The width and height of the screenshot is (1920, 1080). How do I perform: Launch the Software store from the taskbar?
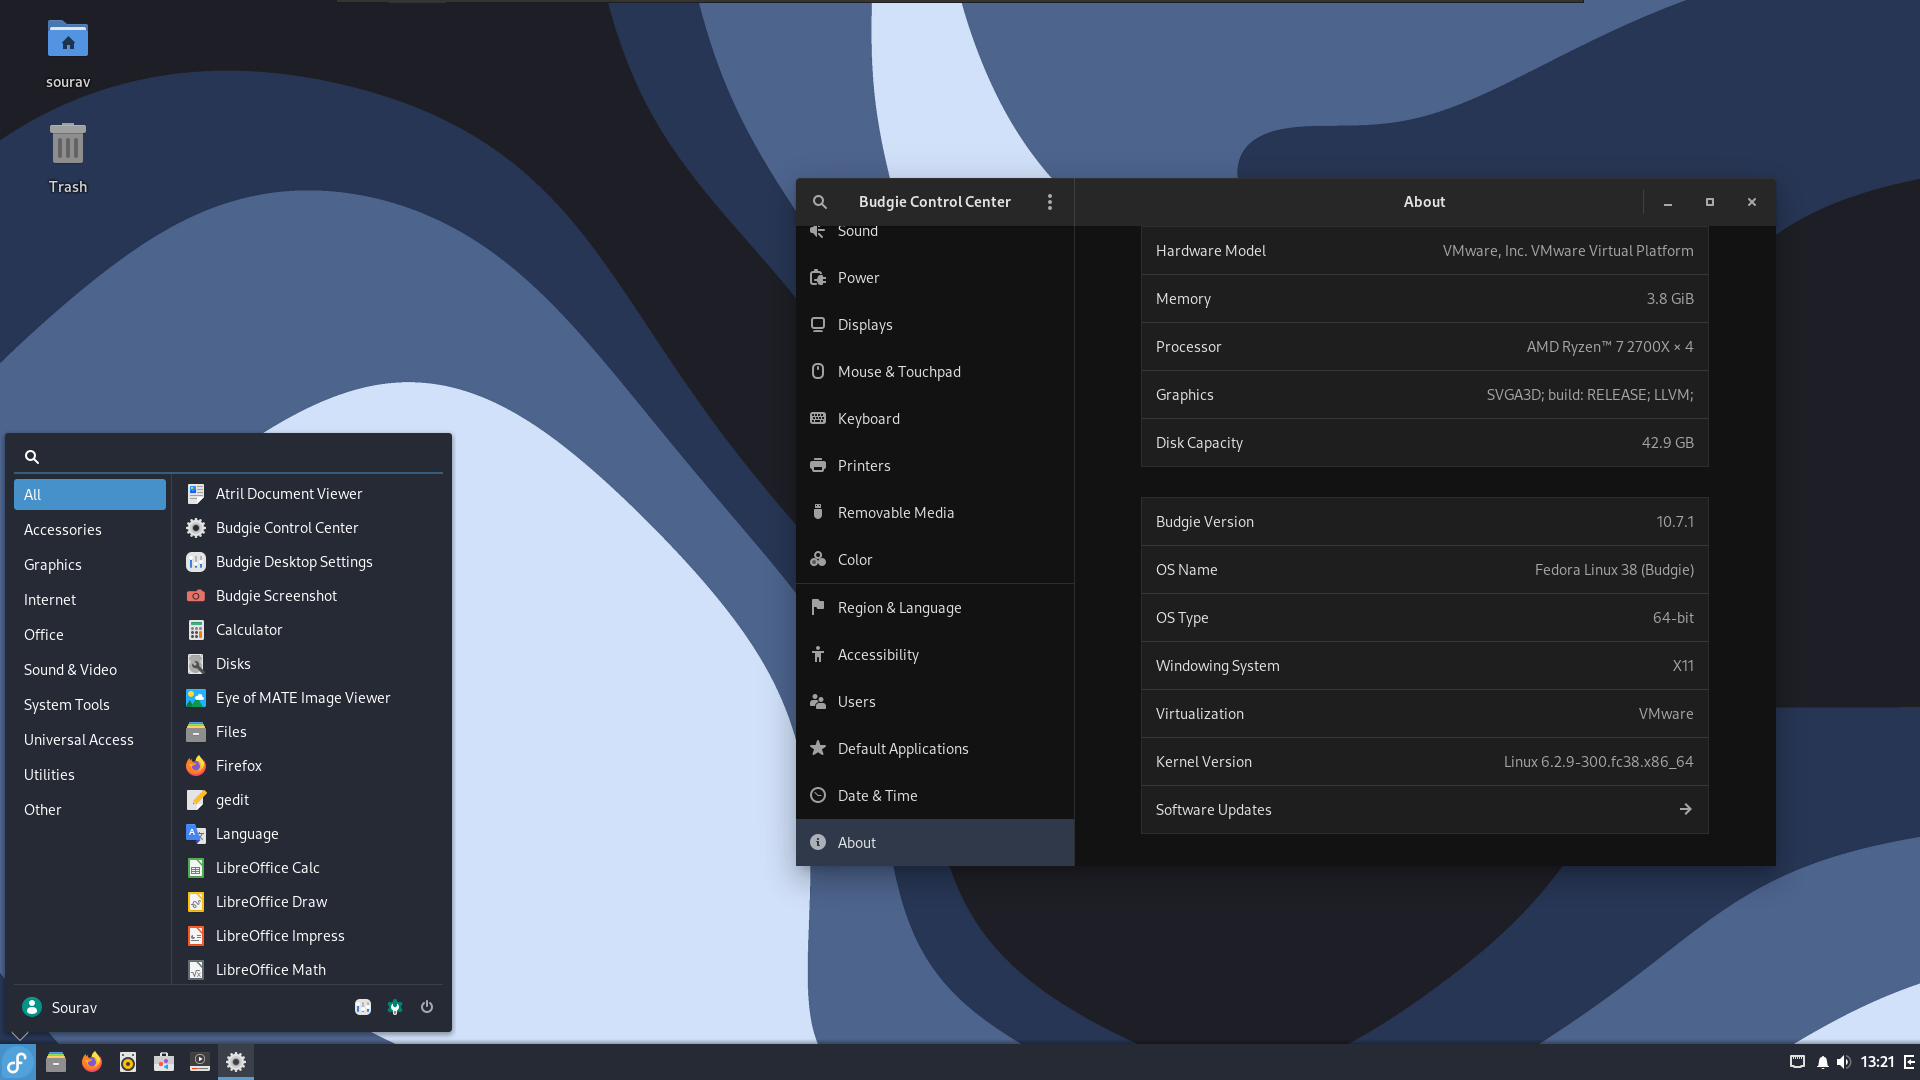163,1062
